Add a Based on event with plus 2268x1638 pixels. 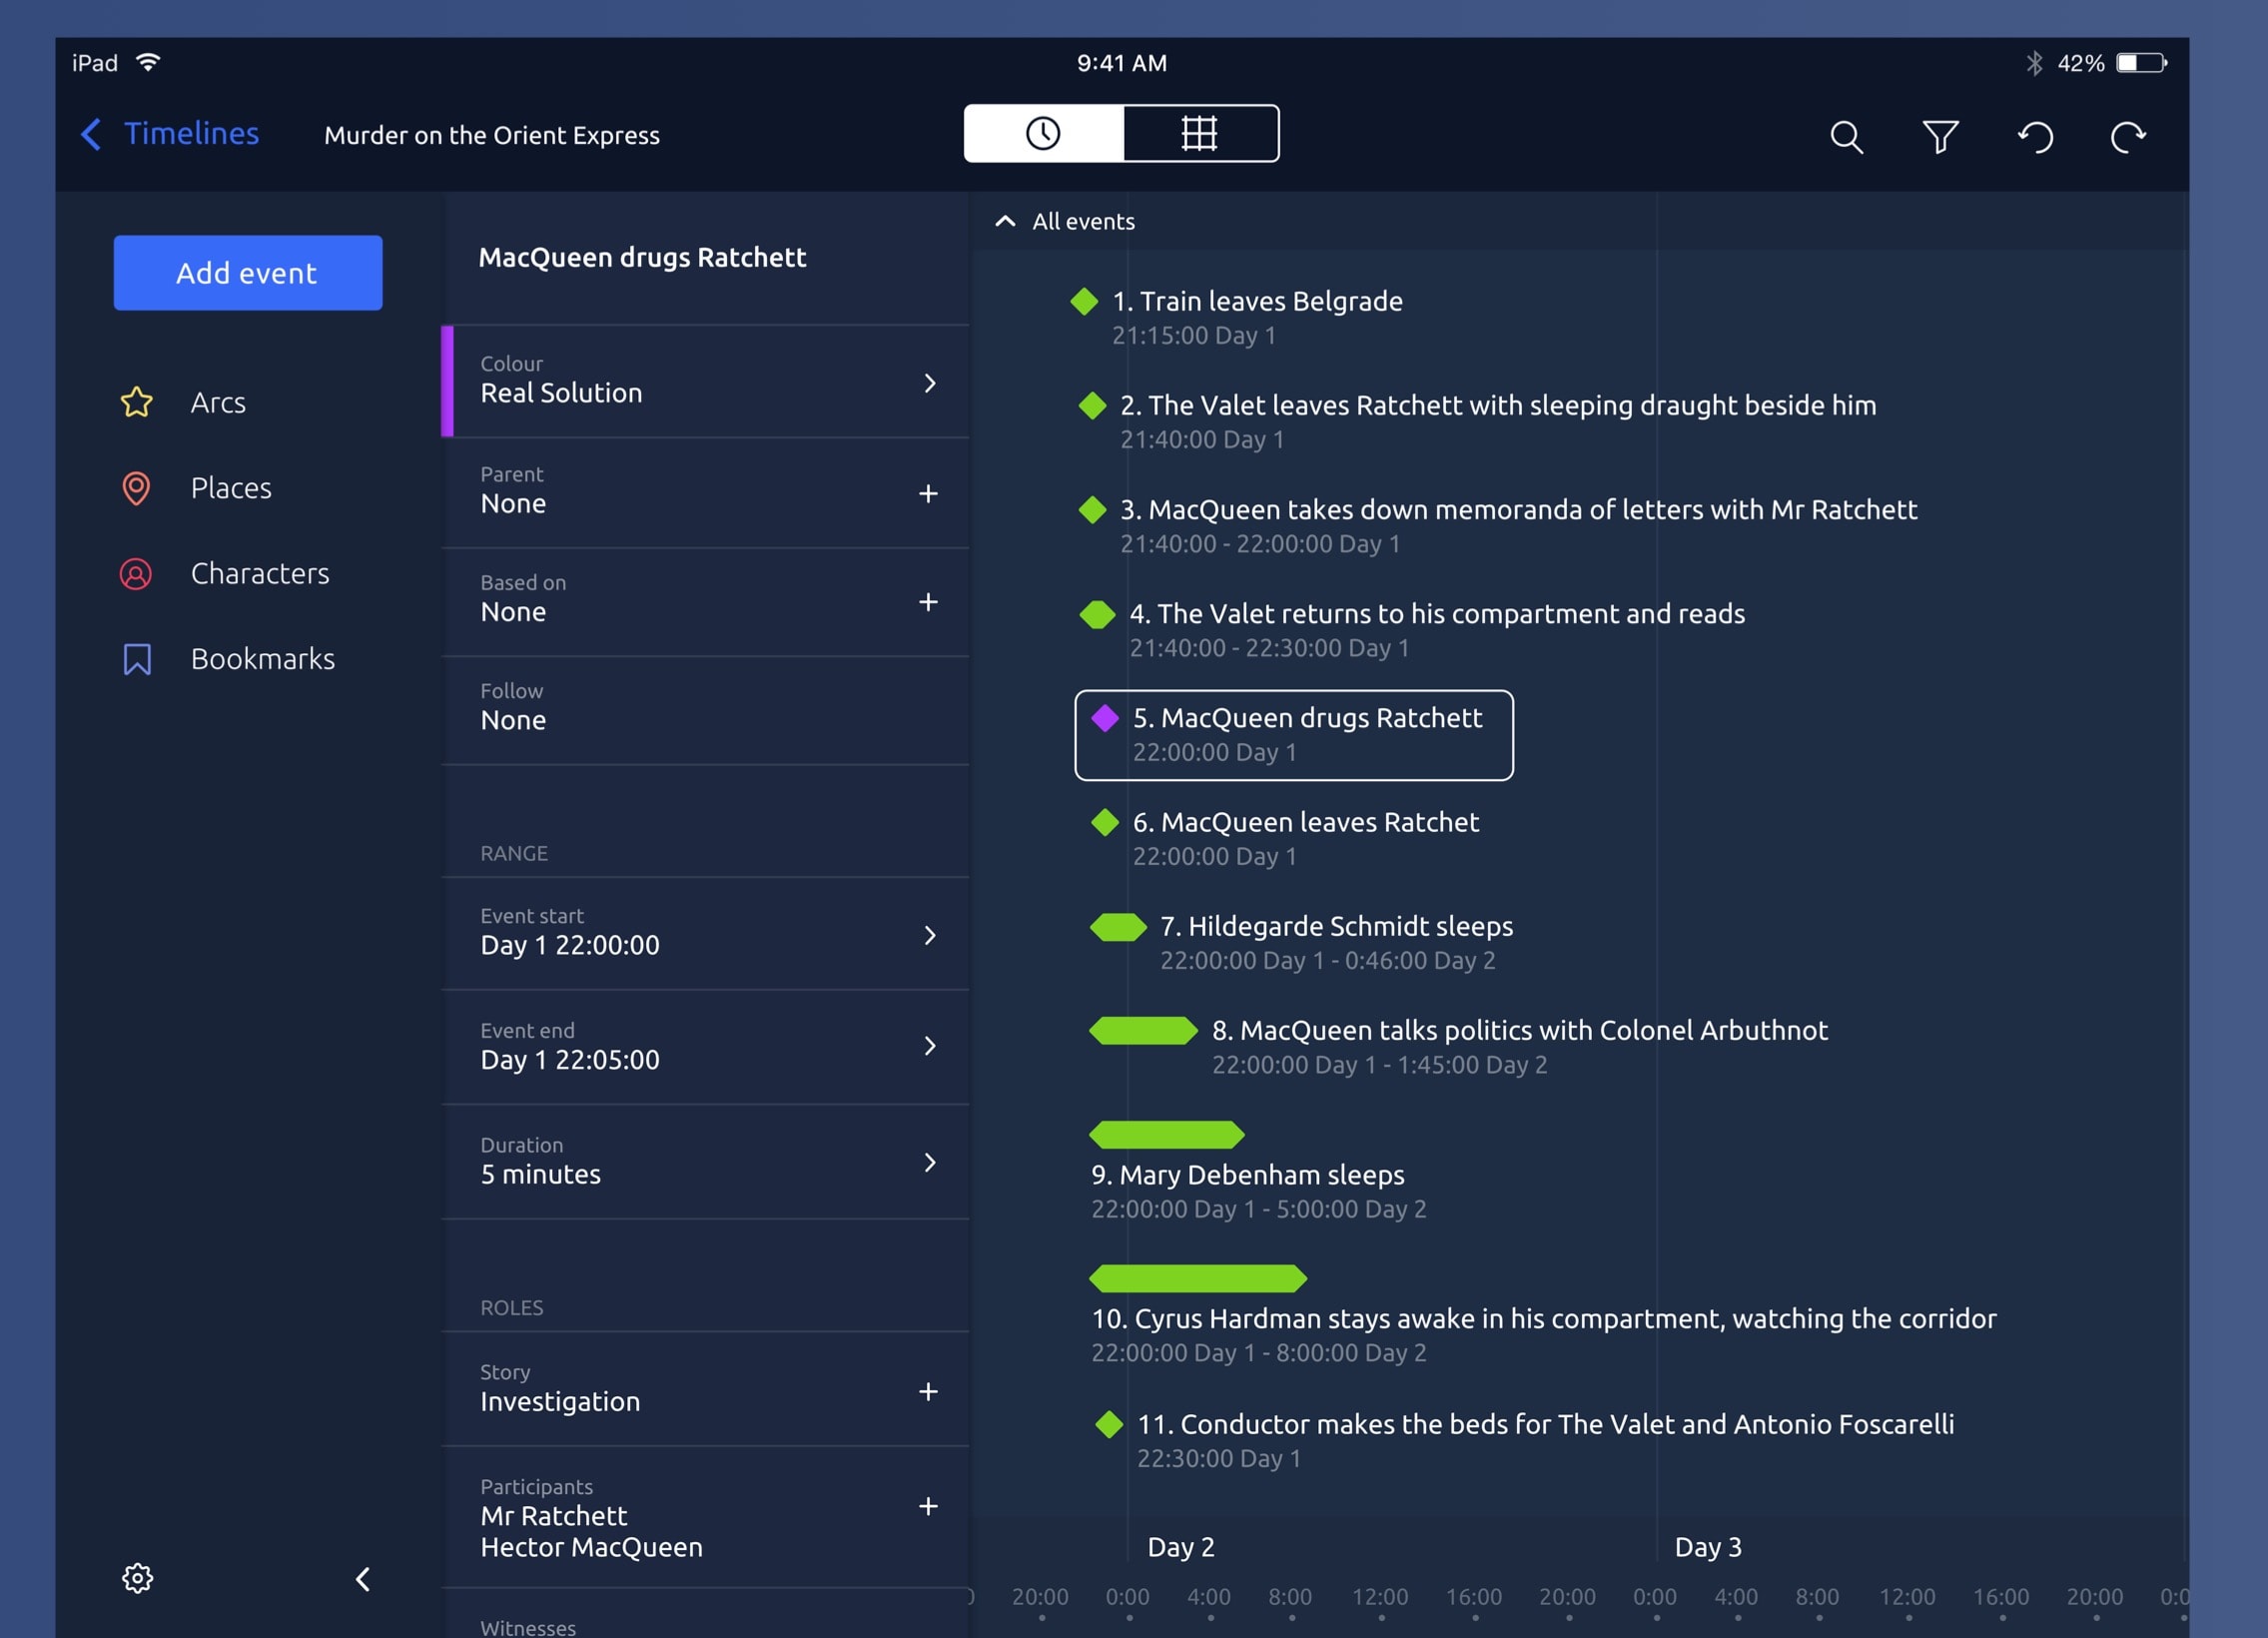928,602
